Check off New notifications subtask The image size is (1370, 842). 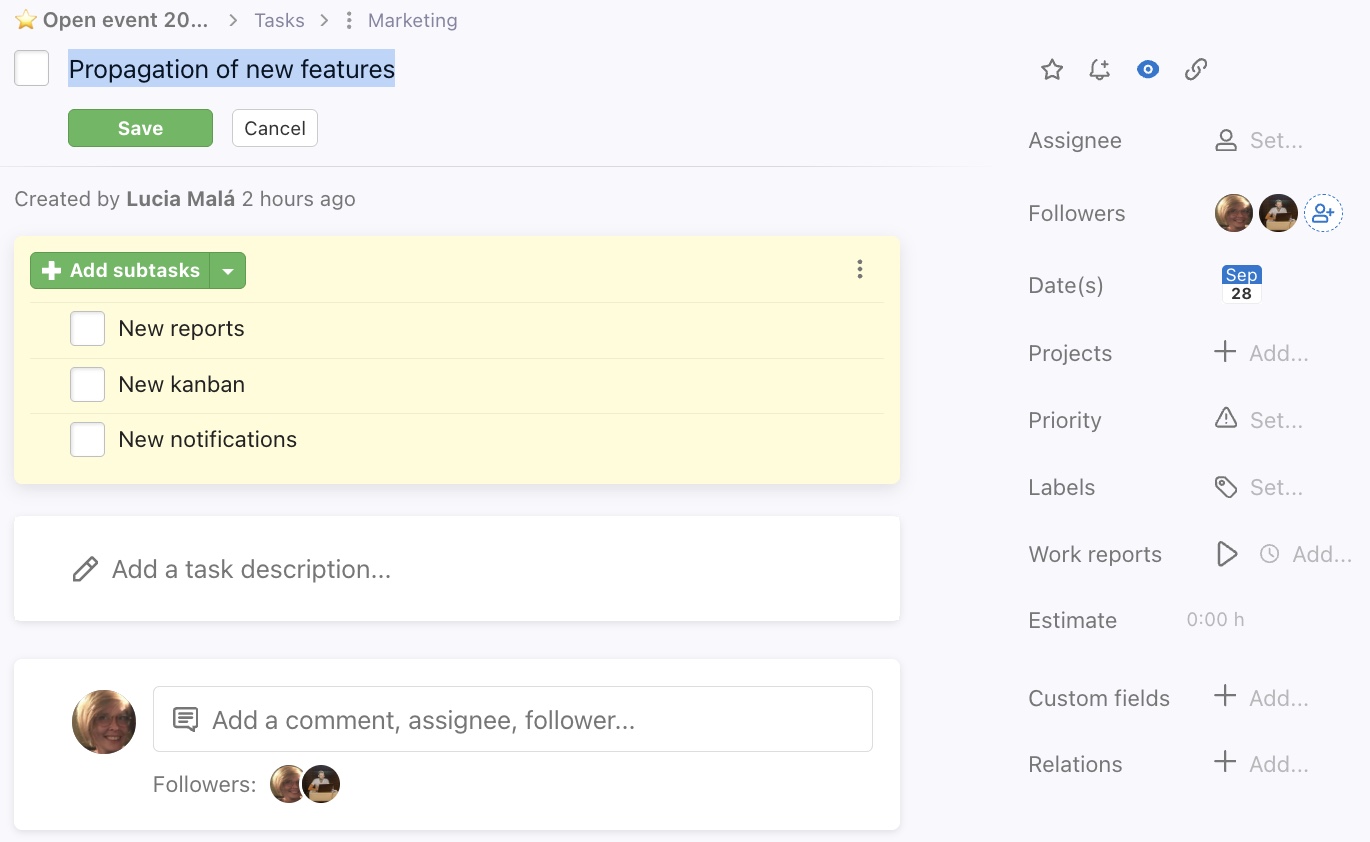coord(88,439)
